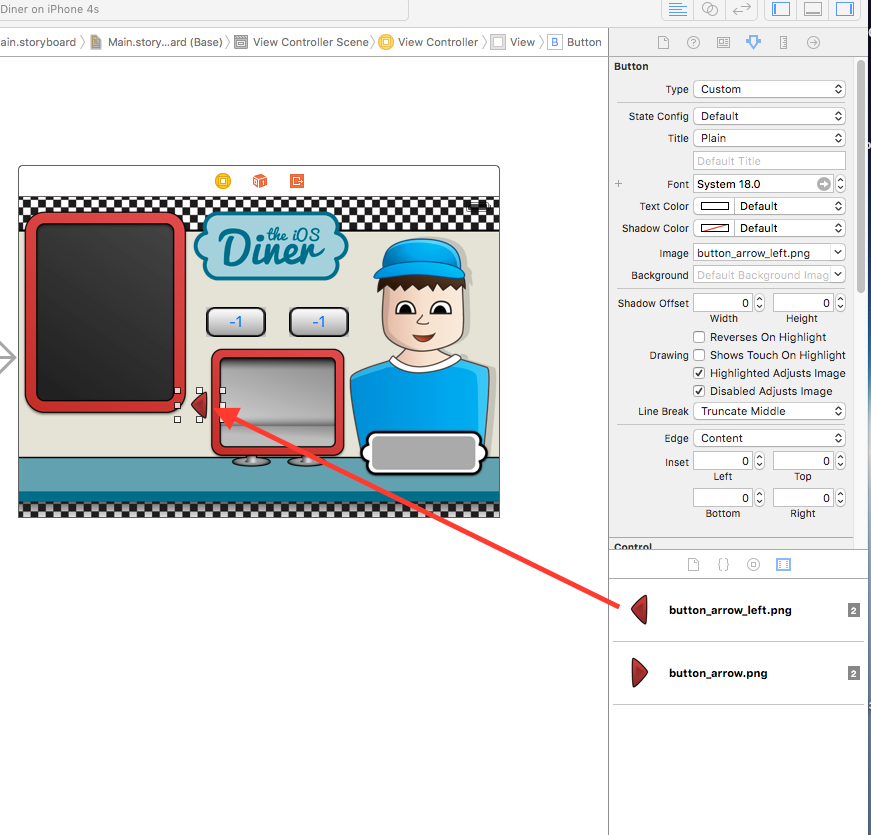Image resolution: width=871 pixels, height=835 pixels.
Task: Click the Shadow Offset Width stepper
Action: (759, 303)
